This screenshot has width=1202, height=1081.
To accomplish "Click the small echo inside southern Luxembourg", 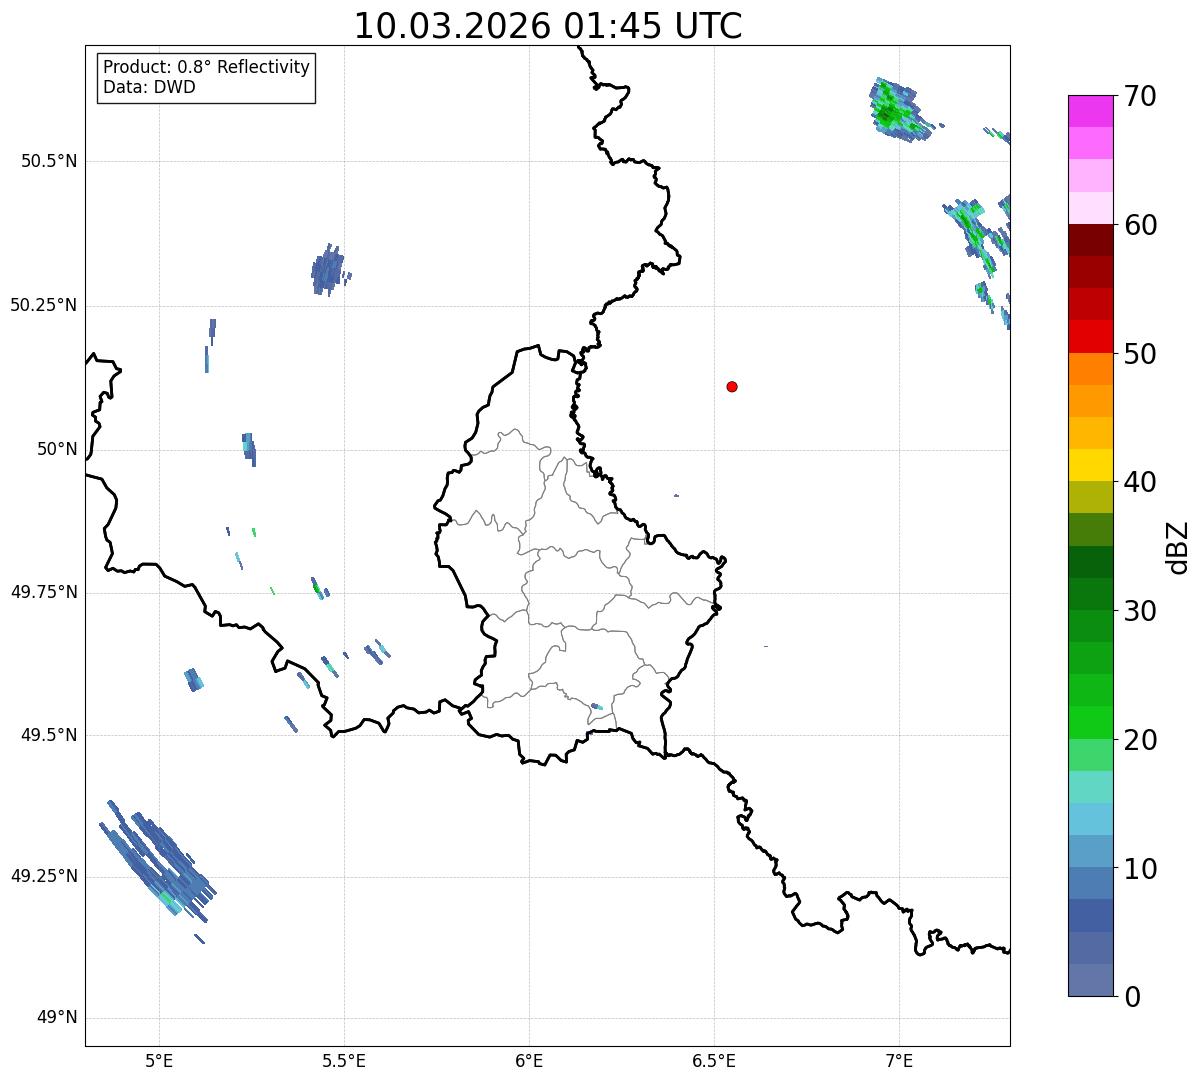I will click(x=596, y=707).
